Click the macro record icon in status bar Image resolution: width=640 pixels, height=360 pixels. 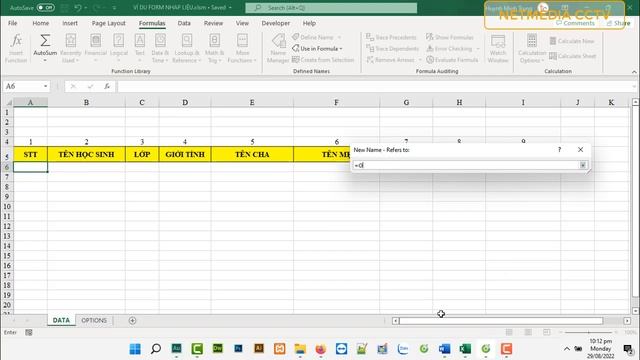[29, 332]
